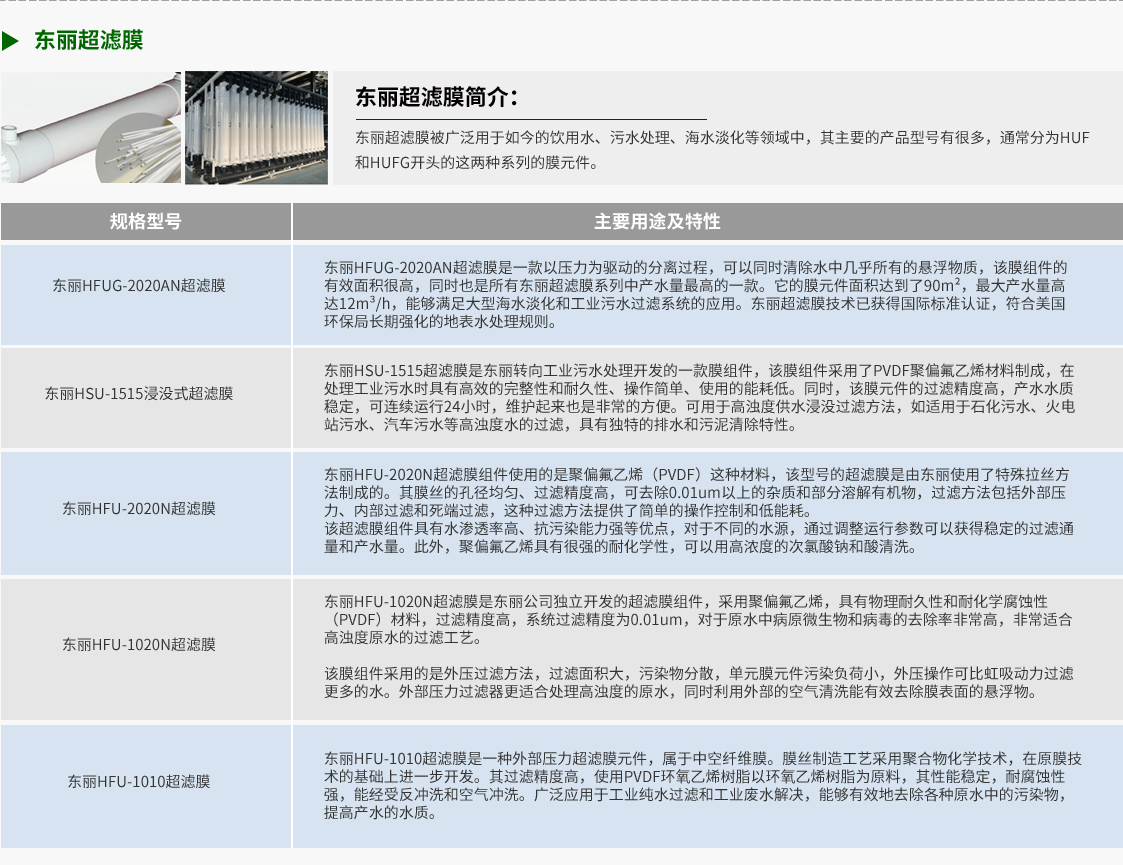1123x865 pixels.
Task: Click the intro paragraph mentioning HUF and HUFG
Action: tap(722, 150)
